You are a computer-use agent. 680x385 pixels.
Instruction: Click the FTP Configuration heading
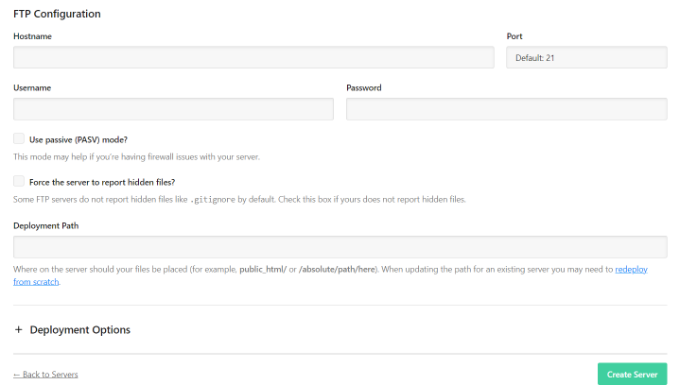(x=57, y=14)
